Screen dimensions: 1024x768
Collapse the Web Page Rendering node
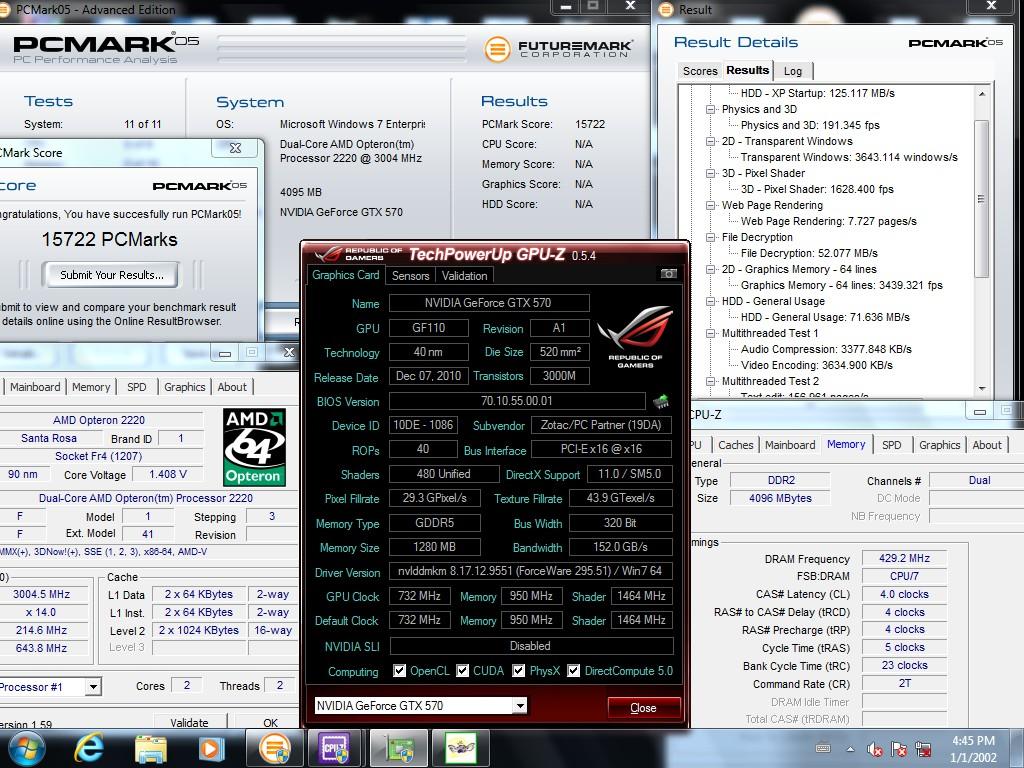(x=711, y=205)
